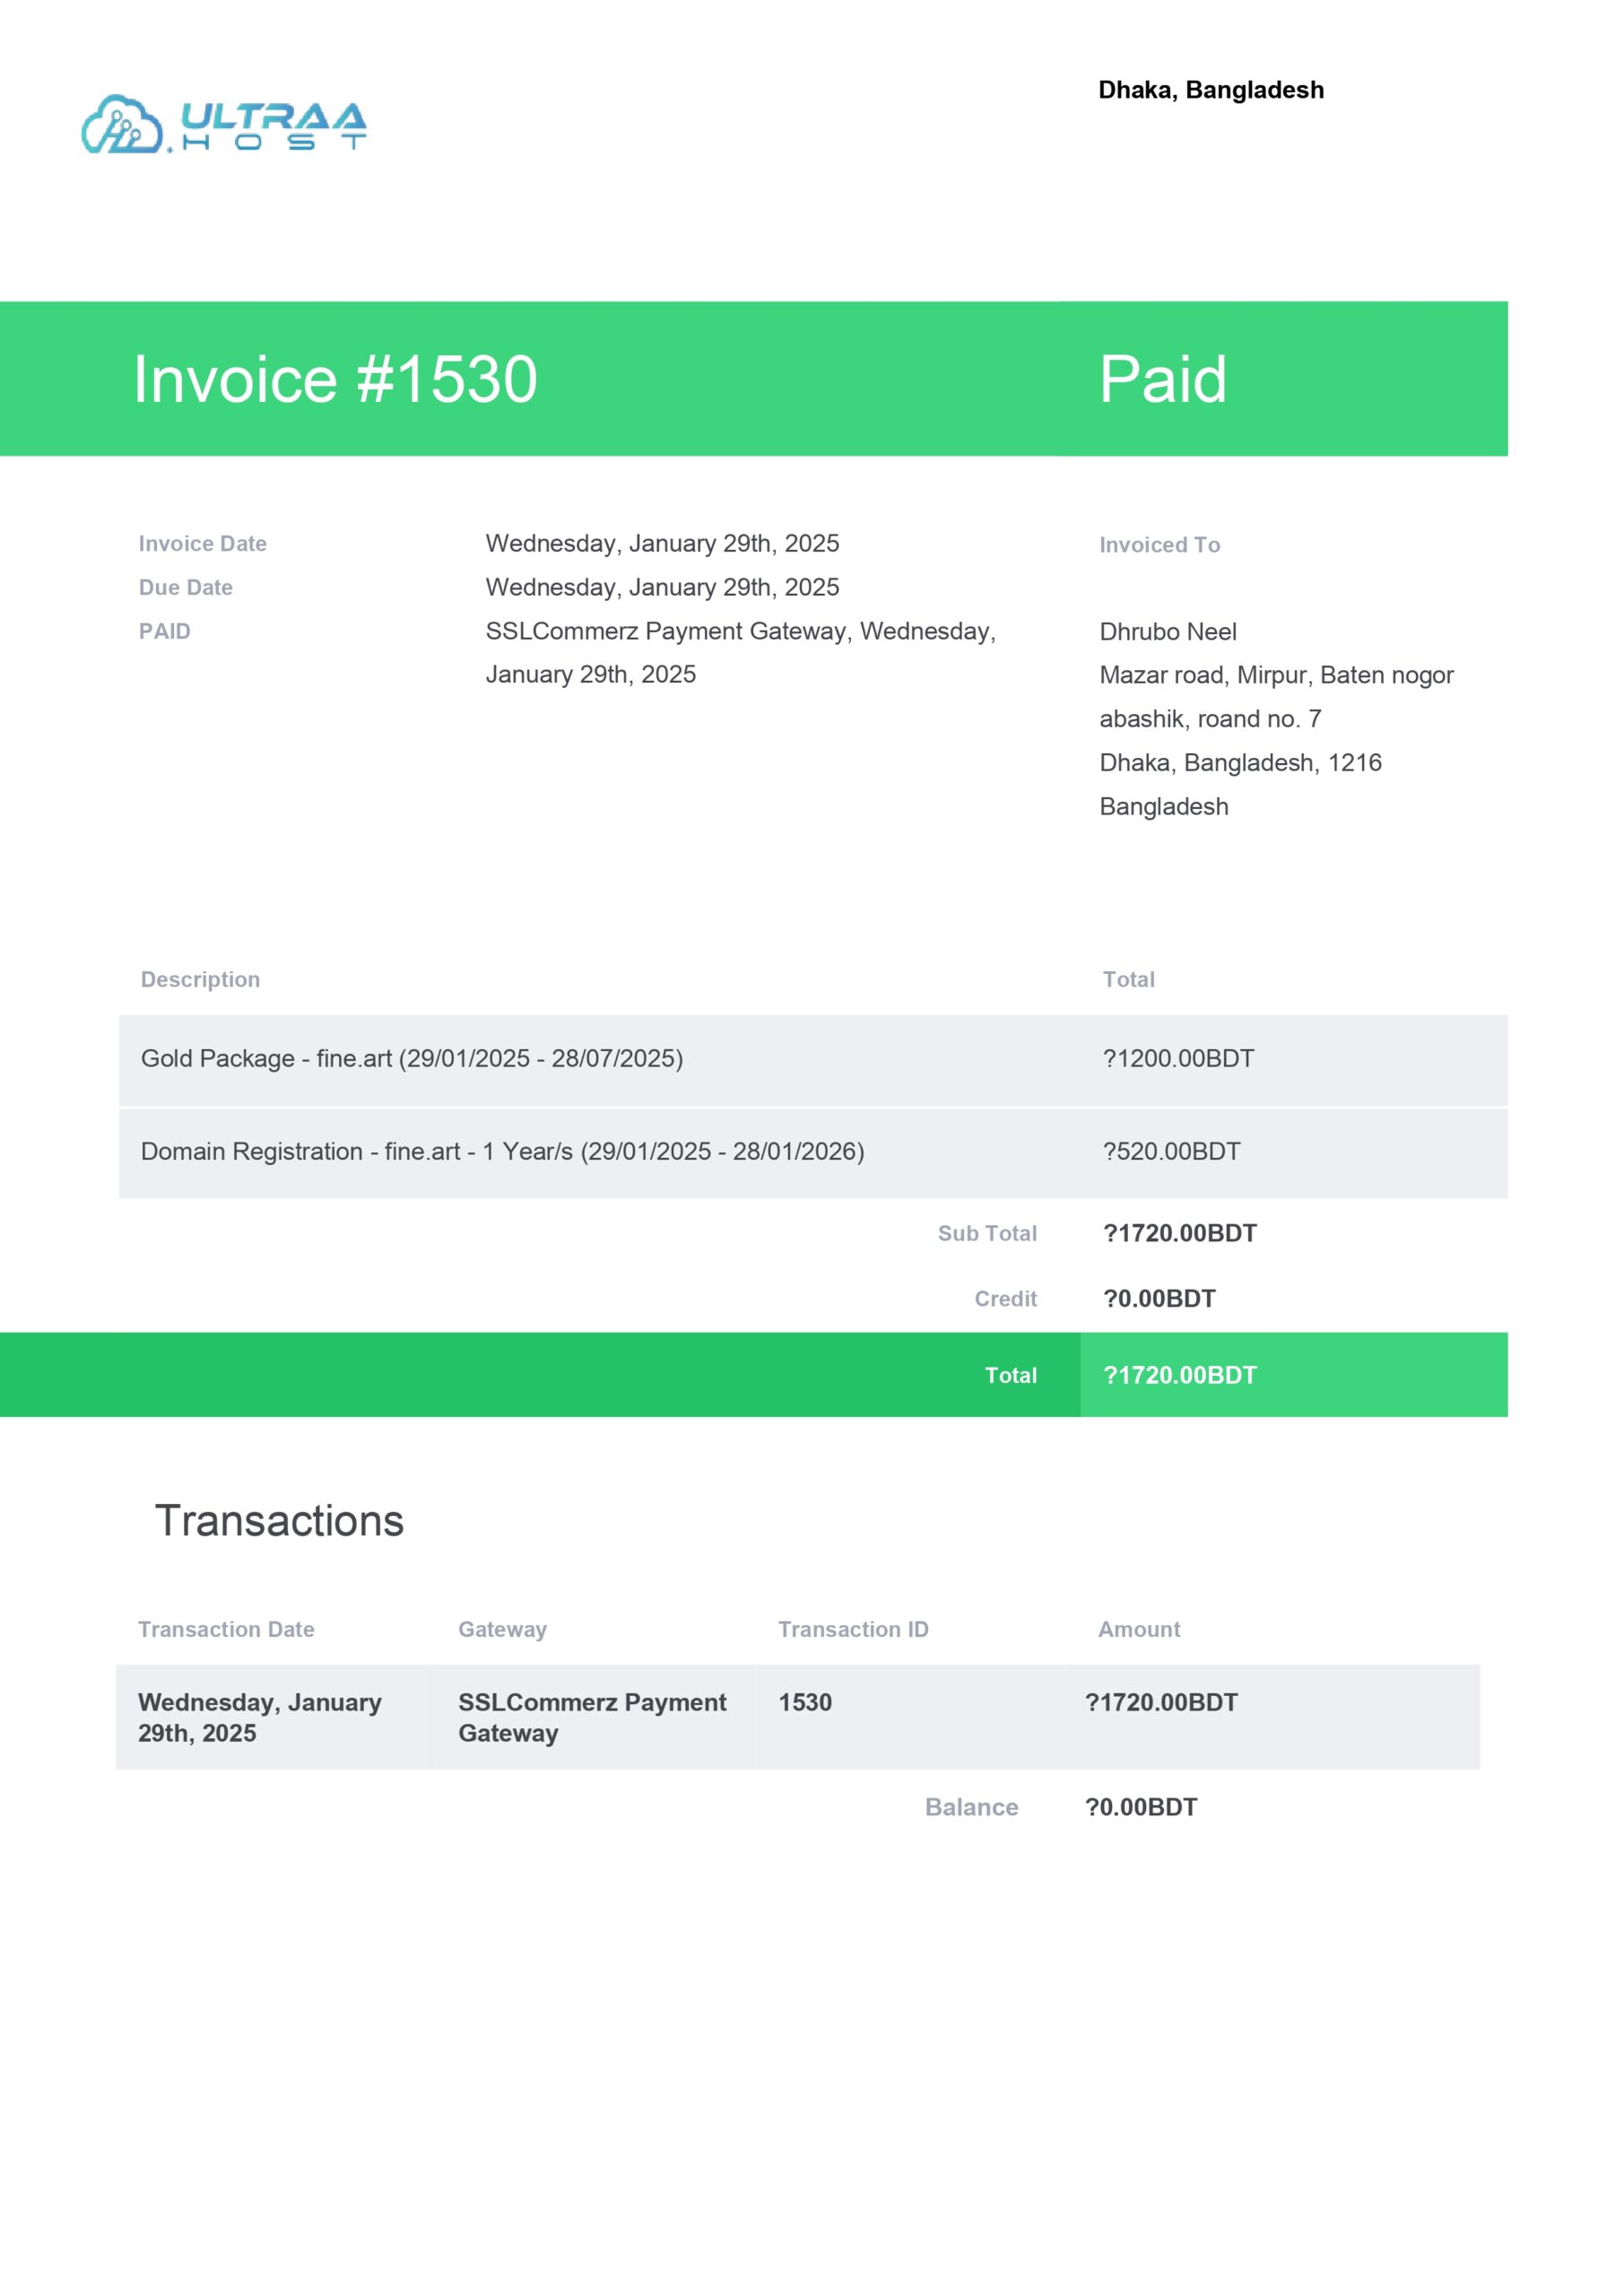The image size is (1624, 2296).
Task: Click the 'Description' column header
Action: [x=200, y=980]
